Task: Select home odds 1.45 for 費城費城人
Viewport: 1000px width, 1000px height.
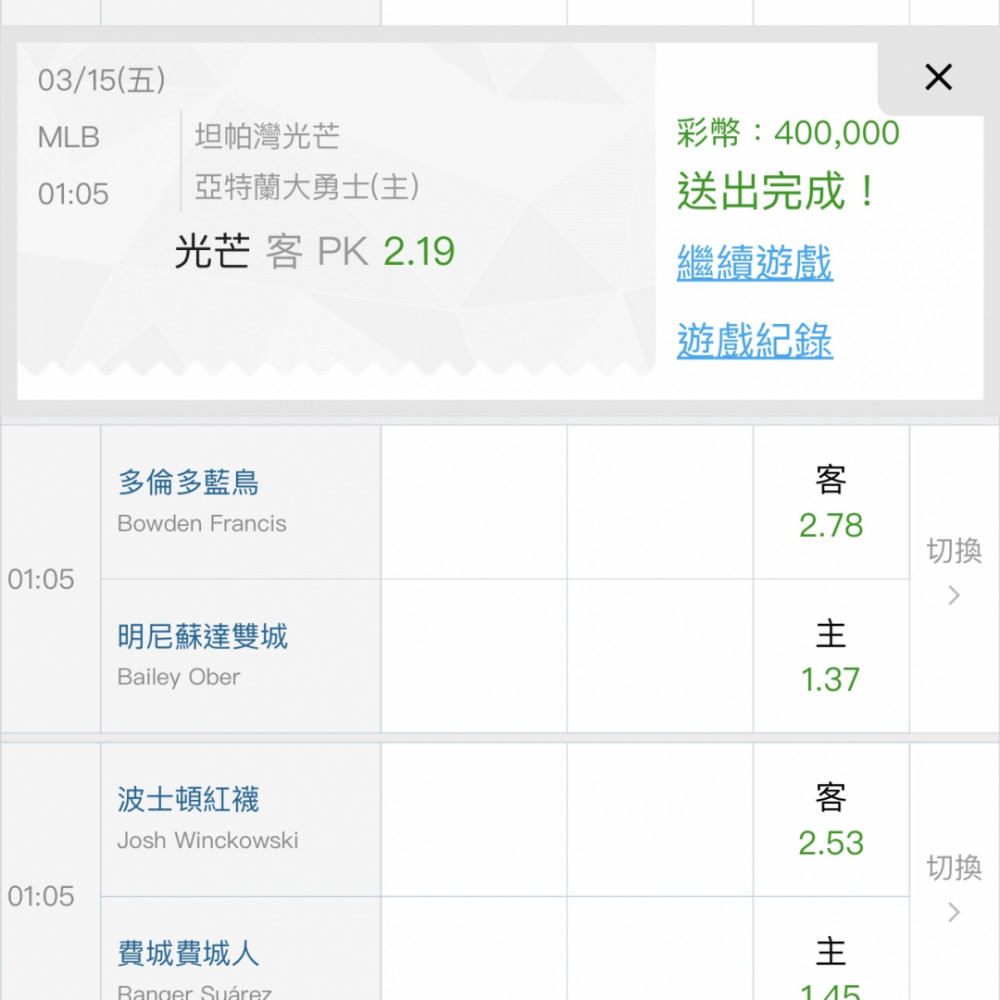Action: coord(830,968)
